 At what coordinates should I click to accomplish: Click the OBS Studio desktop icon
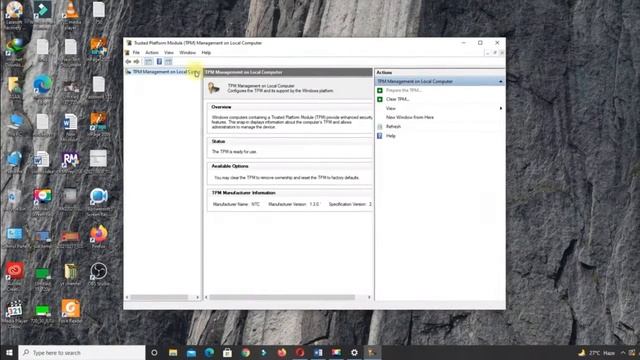(x=98, y=274)
